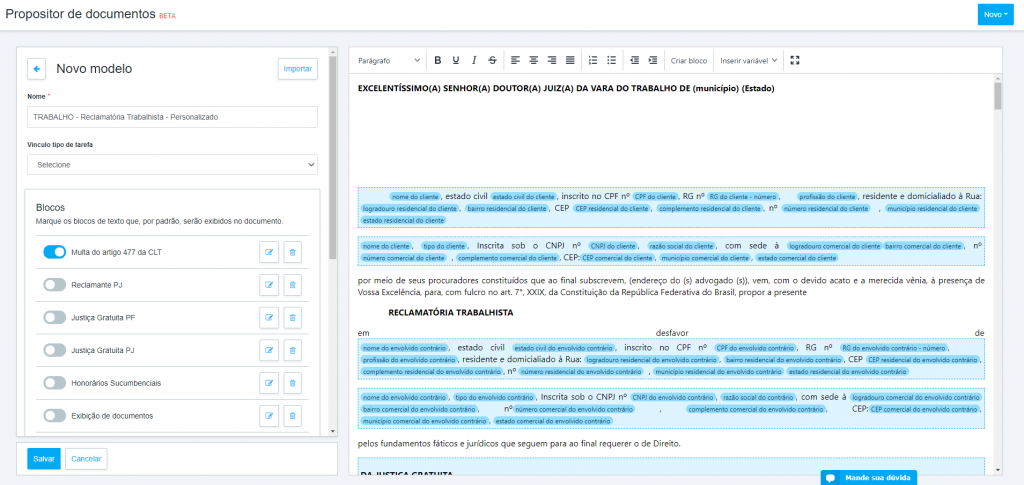Viewport: 1024px width, 485px height.
Task: Enable the Justiça Gratuita PF toggle
Action: pyautogui.click(x=55, y=317)
